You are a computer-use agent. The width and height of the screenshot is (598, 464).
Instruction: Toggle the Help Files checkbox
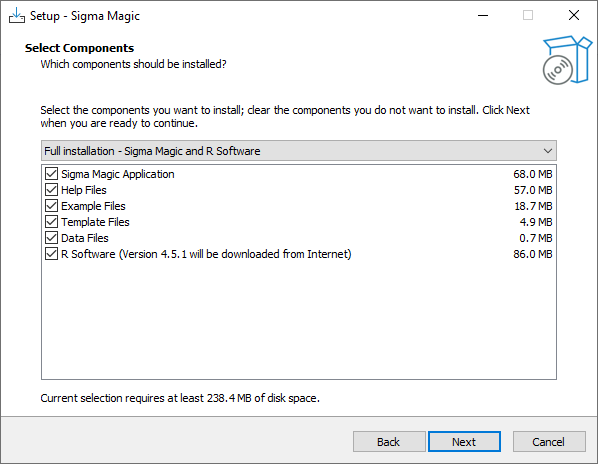coord(51,190)
